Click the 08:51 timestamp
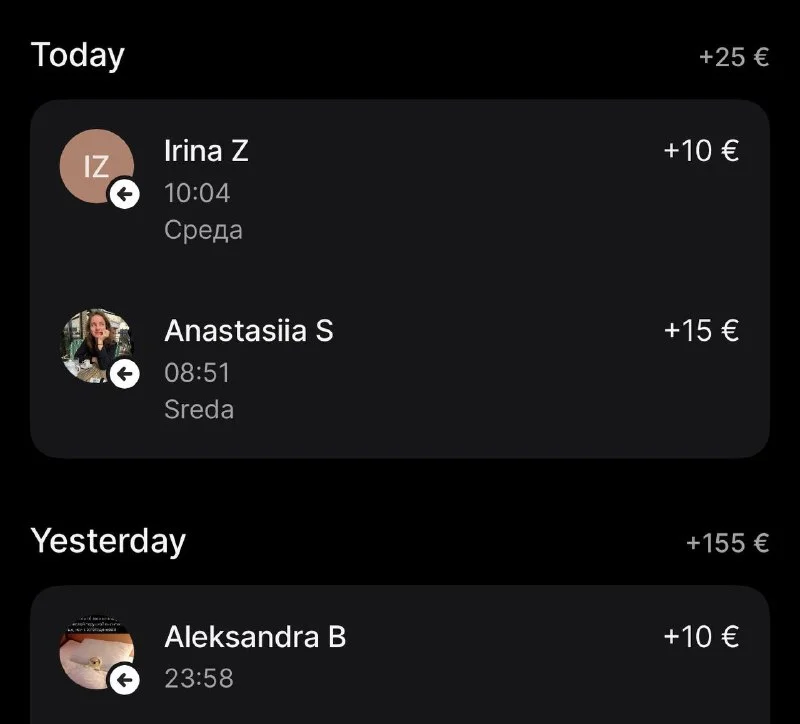This screenshot has height=724, width=800. pyautogui.click(x=197, y=373)
